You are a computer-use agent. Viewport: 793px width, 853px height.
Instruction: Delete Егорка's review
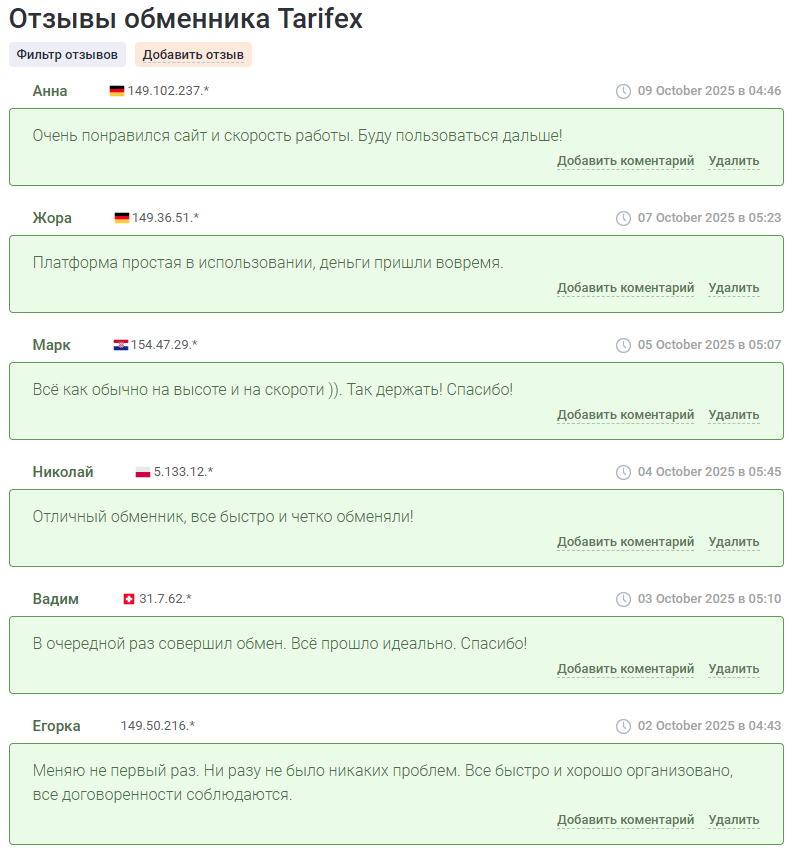pyautogui.click(x=733, y=820)
